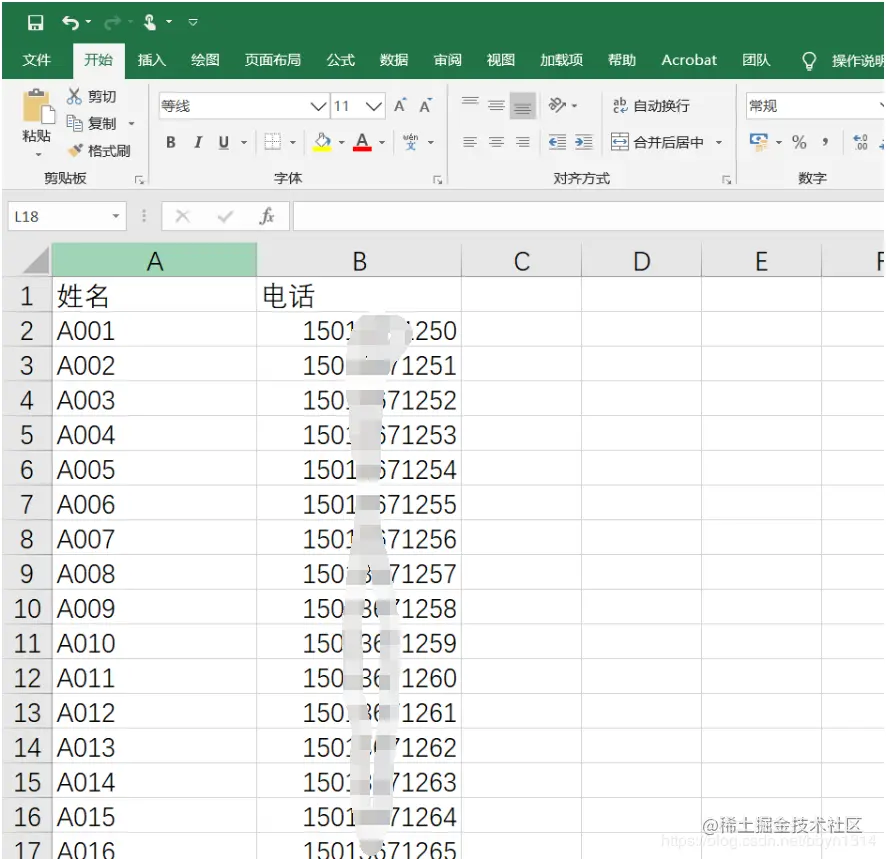Viewport: 886px width, 859px height.
Task: Click the Redo arrow icon
Action: tap(112, 23)
